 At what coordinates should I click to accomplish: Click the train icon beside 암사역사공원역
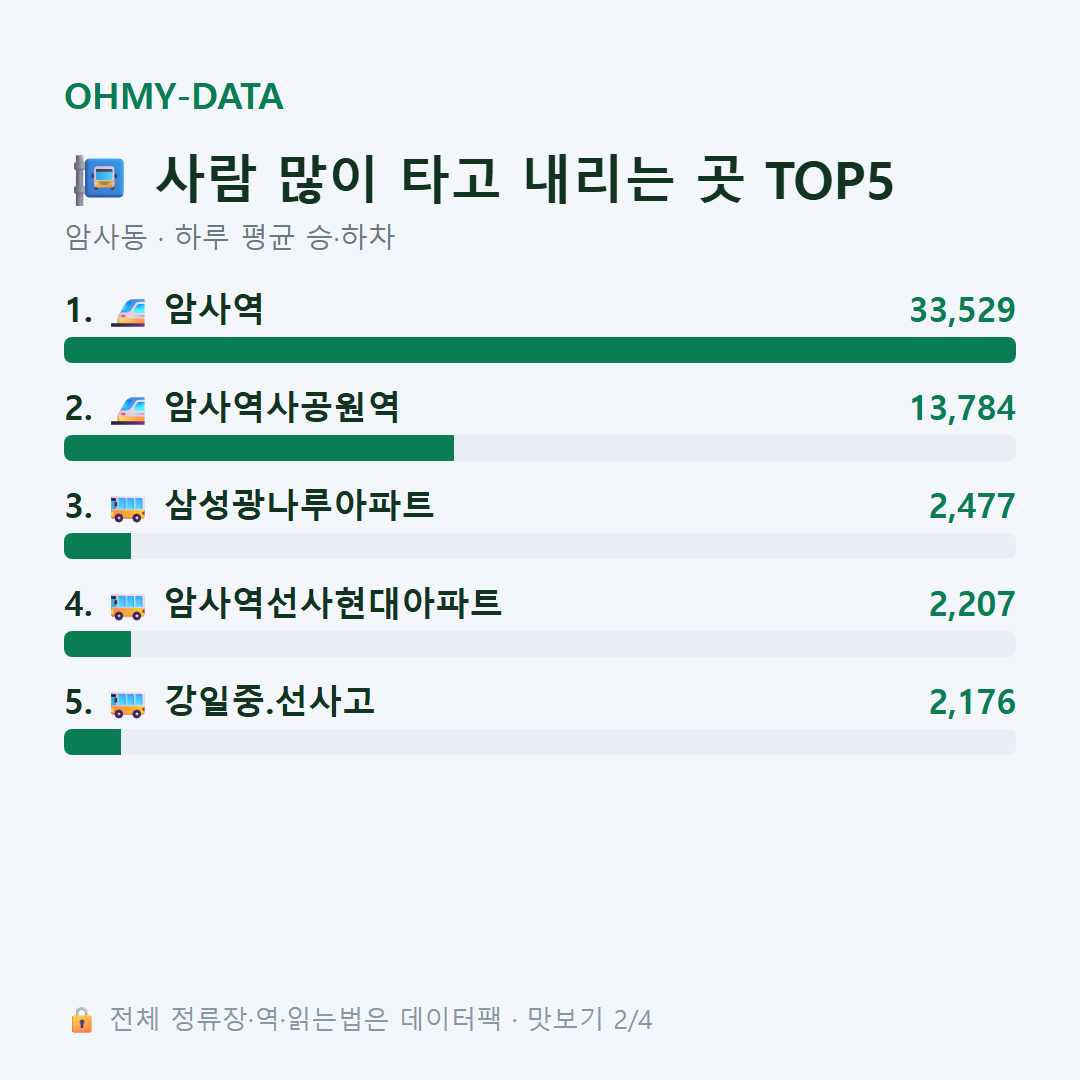click(x=128, y=408)
